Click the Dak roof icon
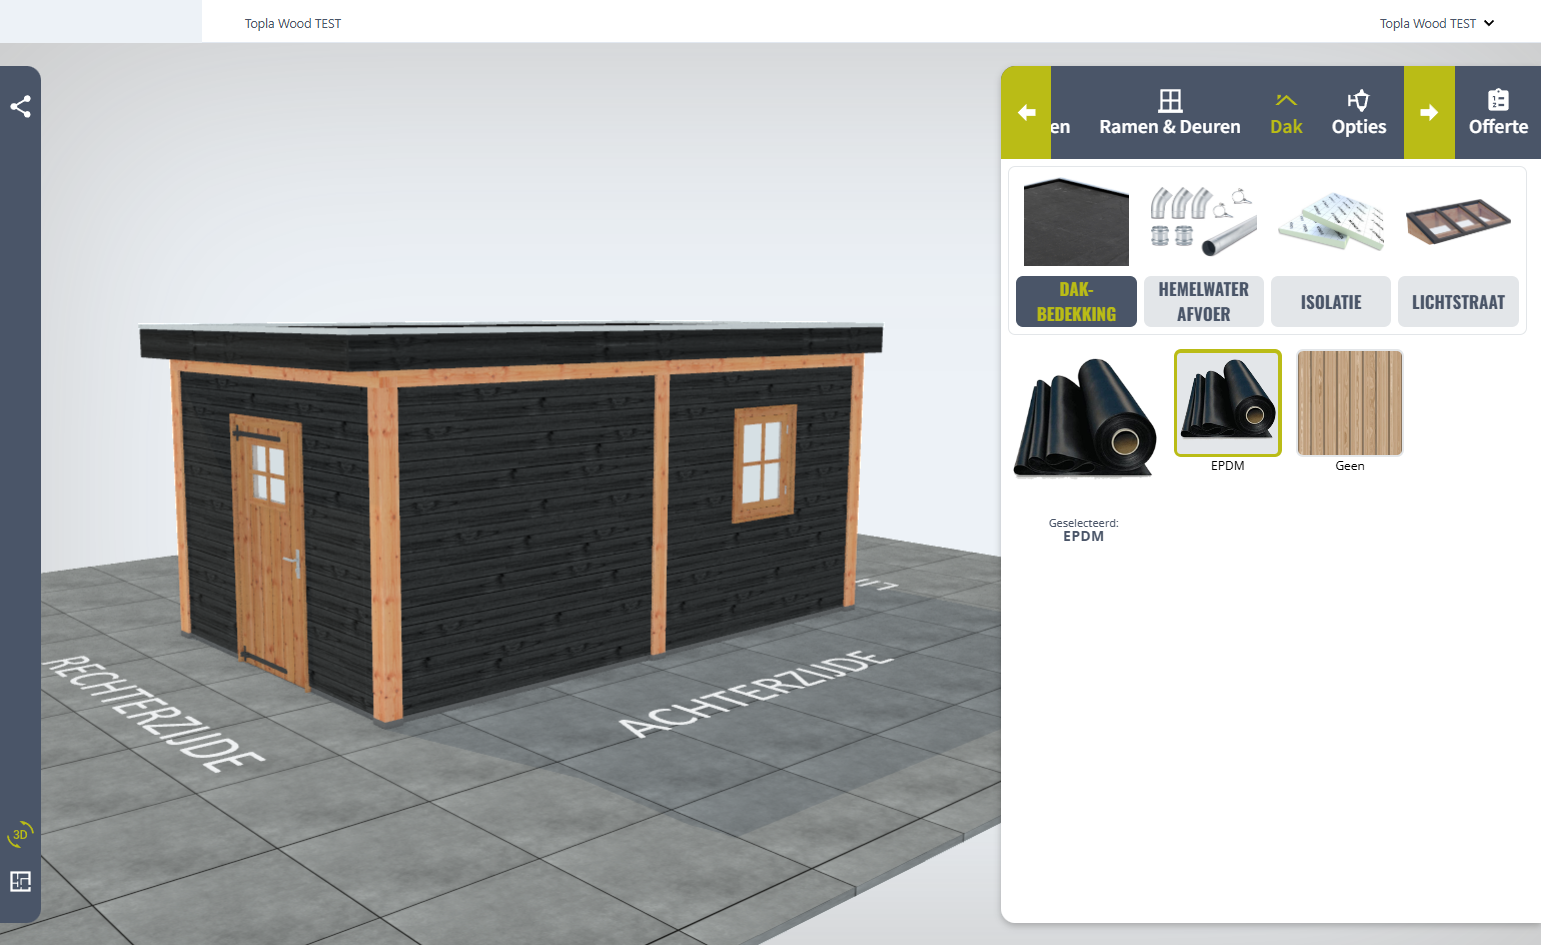1541x945 pixels. [1286, 100]
